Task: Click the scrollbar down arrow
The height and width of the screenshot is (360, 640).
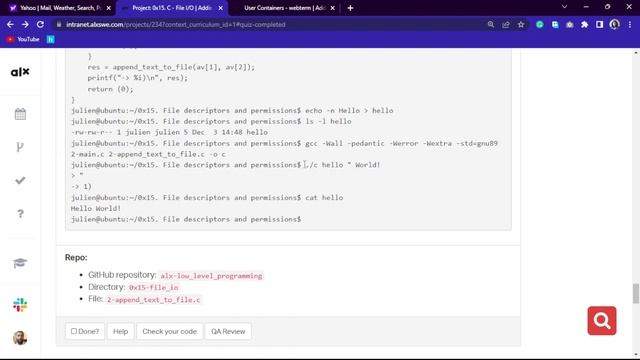Action: click(636, 355)
